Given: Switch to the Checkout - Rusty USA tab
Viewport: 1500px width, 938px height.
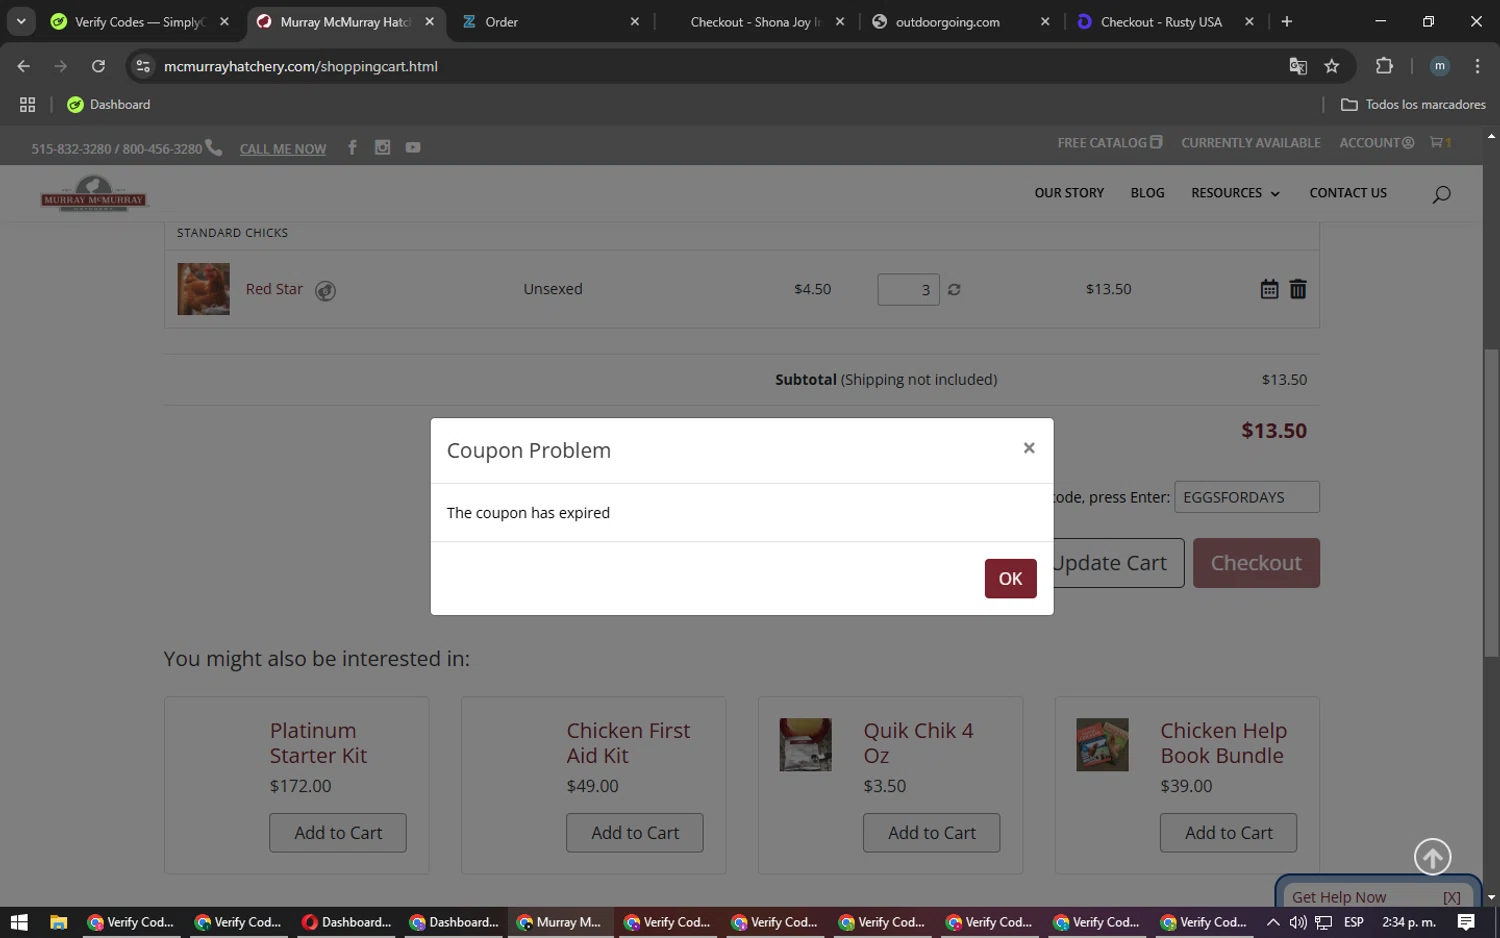Looking at the screenshot, I should tap(1165, 21).
